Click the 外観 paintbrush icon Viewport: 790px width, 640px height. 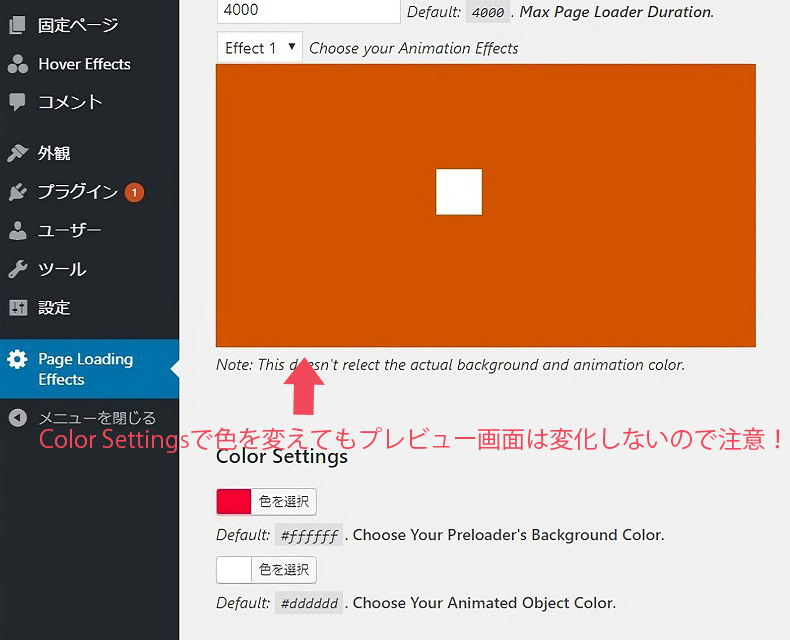pyautogui.click(x=18, y=153)
